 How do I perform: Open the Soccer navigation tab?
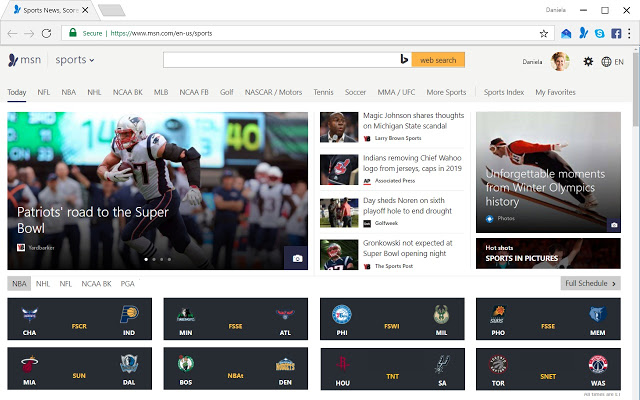(x=355, y=92)
